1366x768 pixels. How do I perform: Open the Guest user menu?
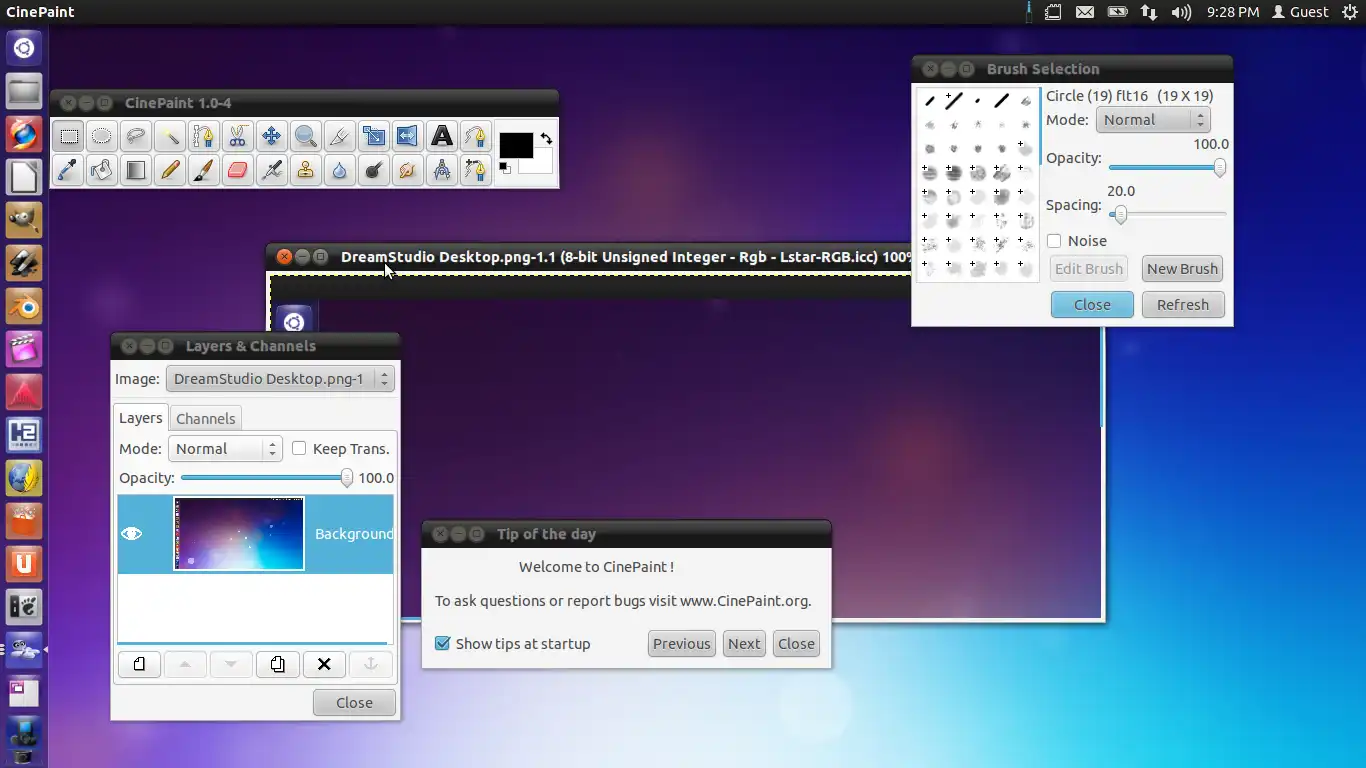[1299, 12]
